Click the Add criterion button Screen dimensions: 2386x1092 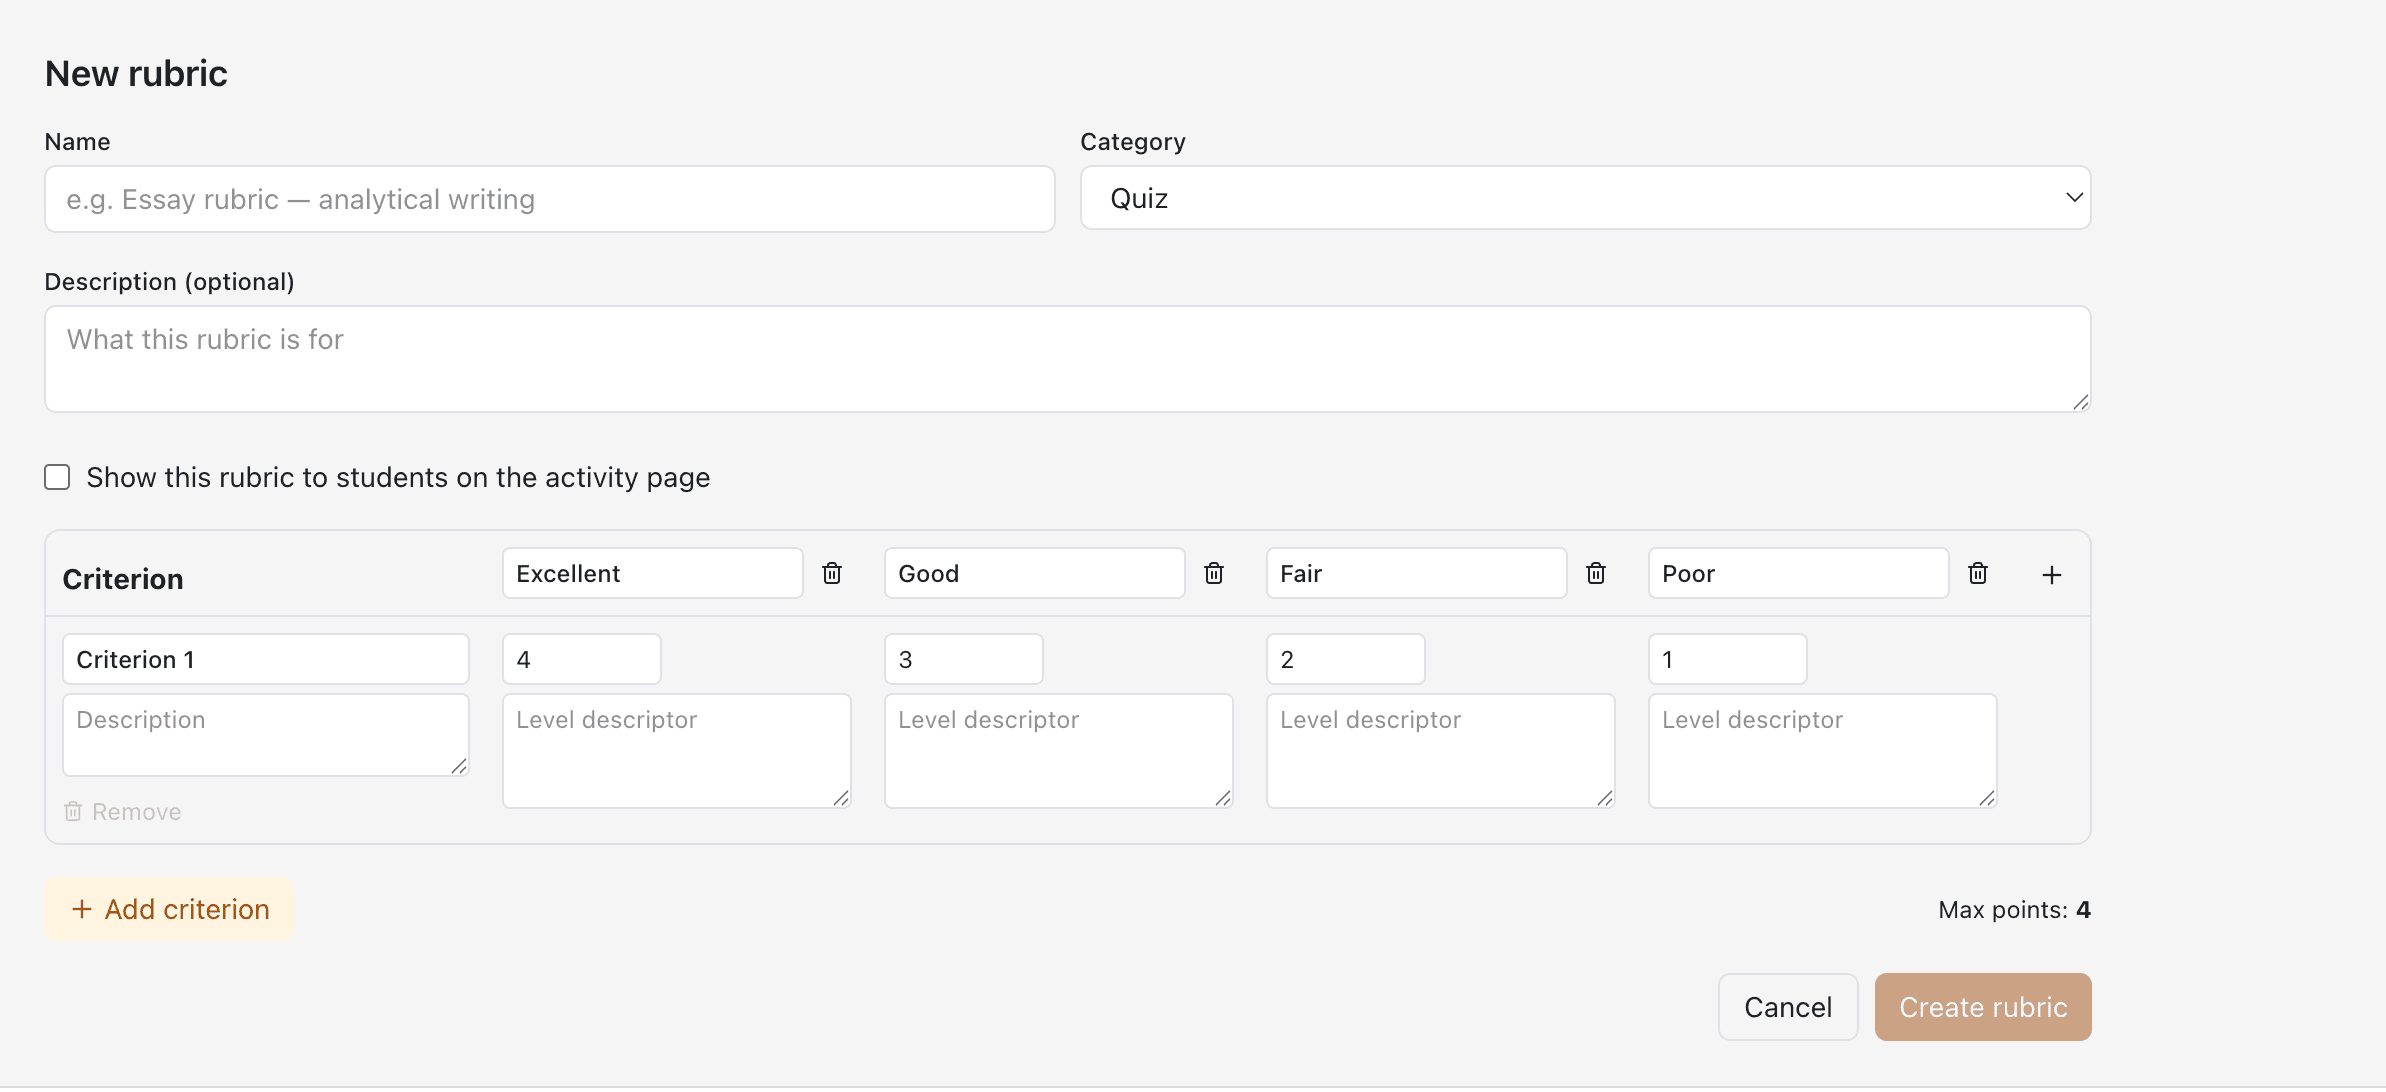point(169,909)
